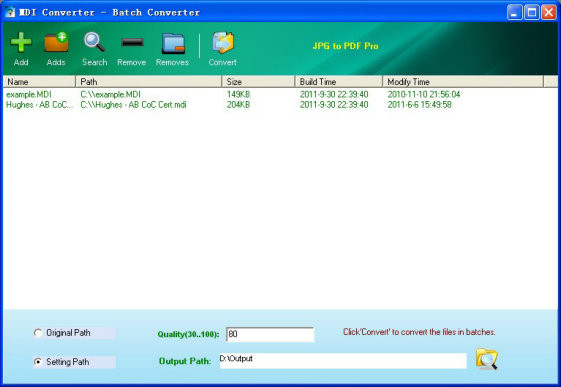Sort by Build Time column header
Viewport: 561px width, 387px height.
point(339,82)
